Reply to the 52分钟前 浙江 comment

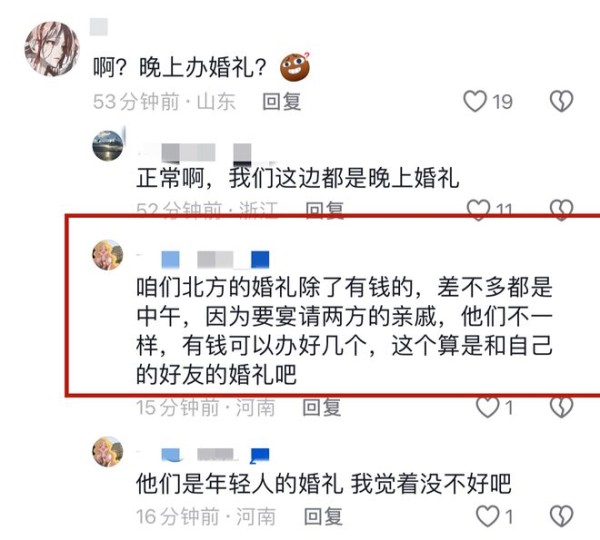click(324, 210)
